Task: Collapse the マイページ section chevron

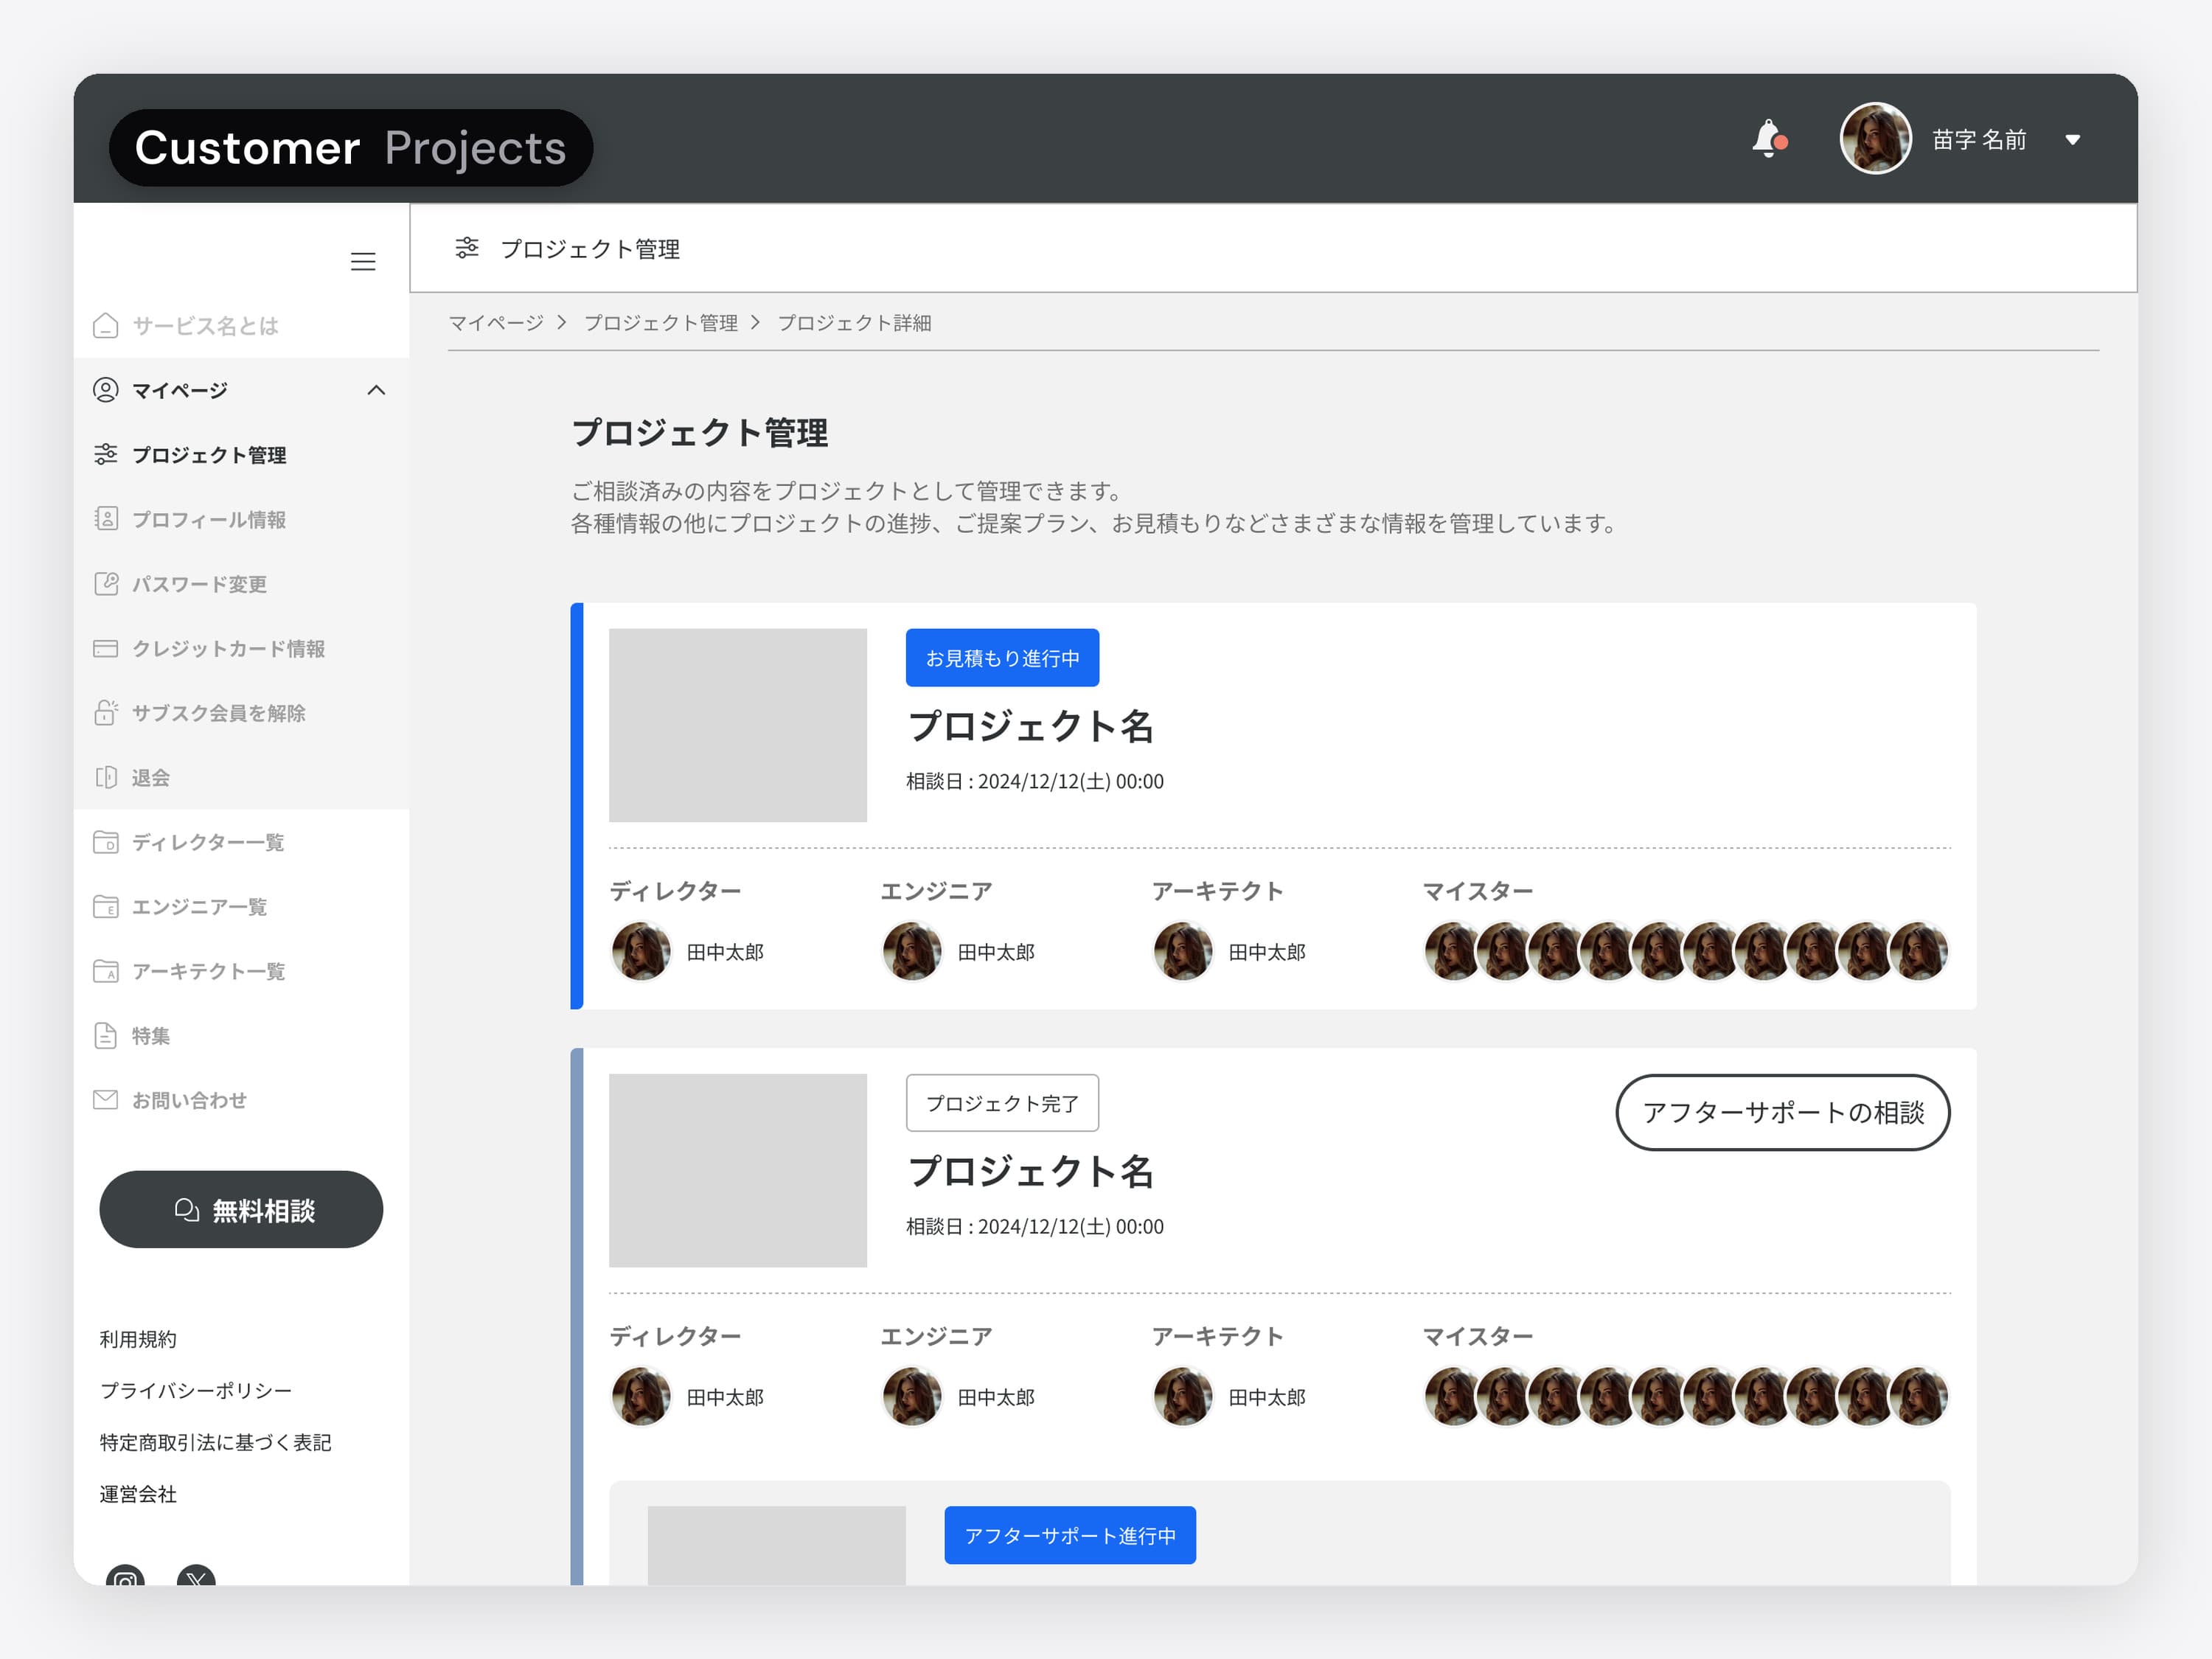Action: [376, 390]
